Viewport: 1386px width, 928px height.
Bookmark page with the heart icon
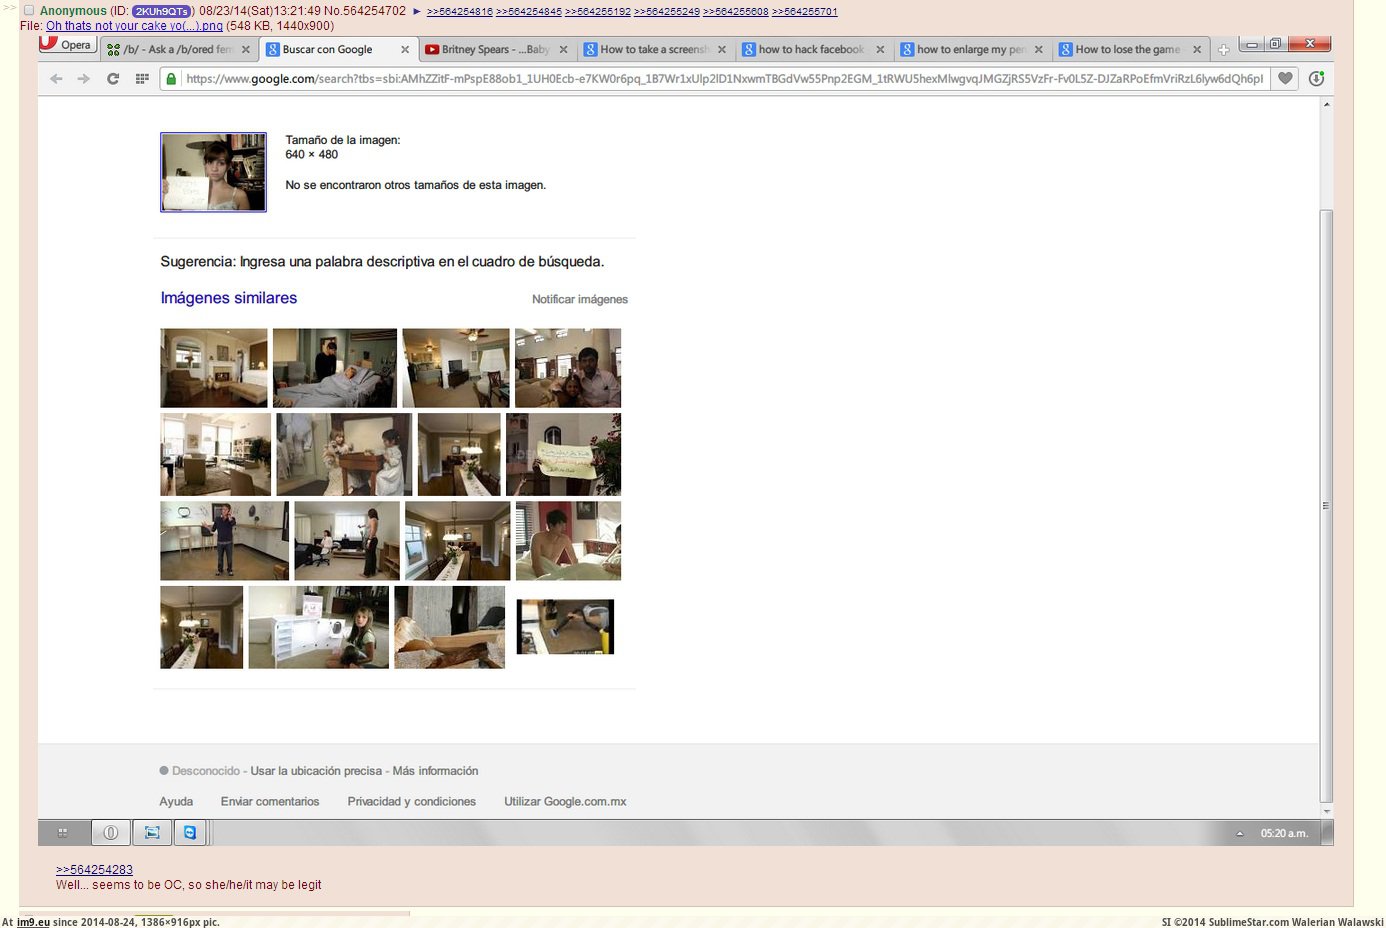(1286, 79)
